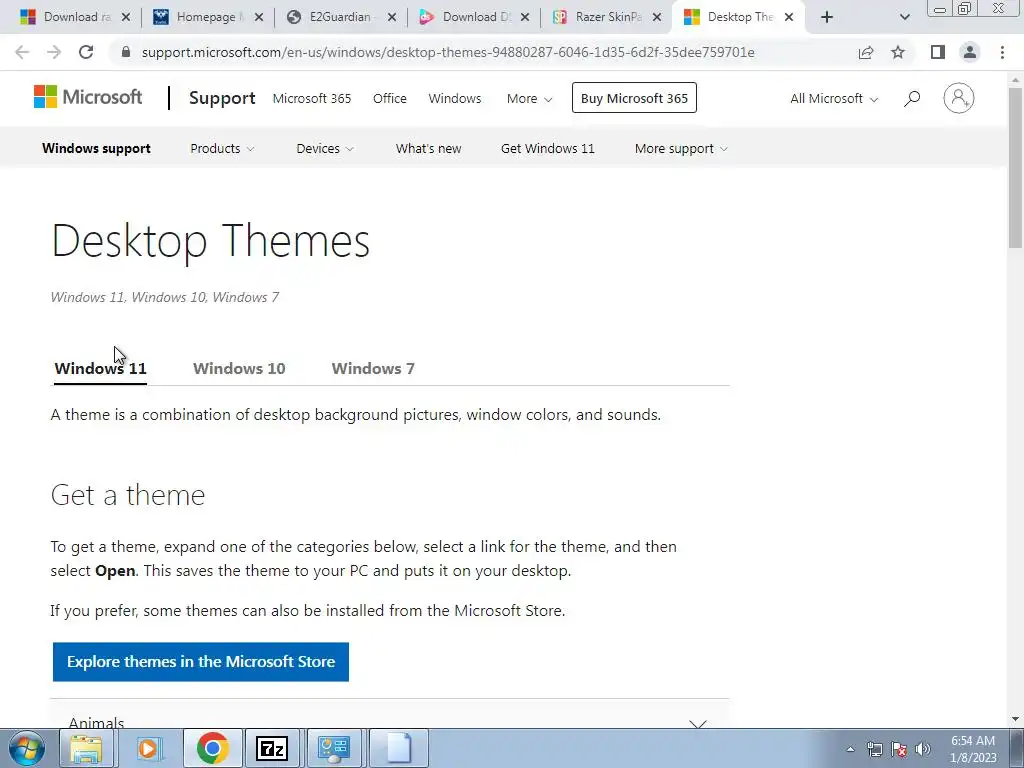Image resolution: width=1024 pixels, height=768 pixels.
Task: Open the Chrome three-dot menu
Action: point(1002,52)
